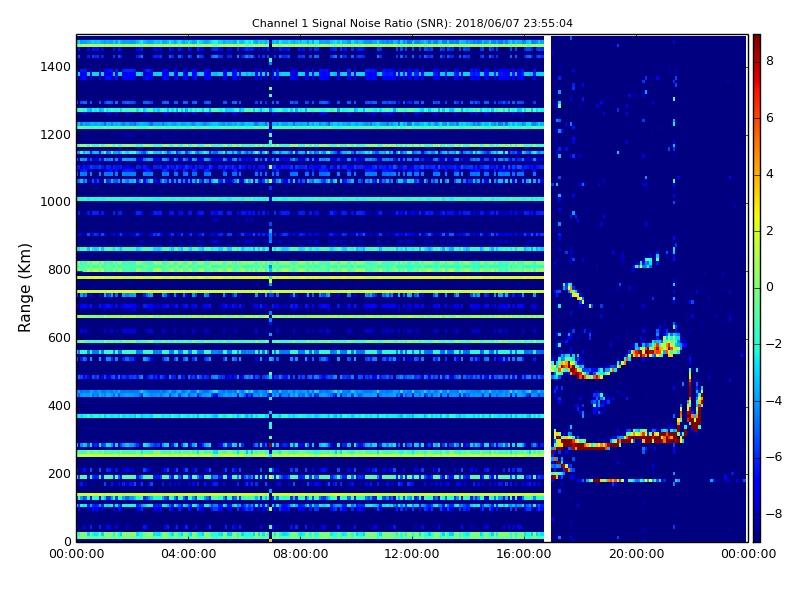
Task: Click the 400 range tick label
Action: [59, 406]
